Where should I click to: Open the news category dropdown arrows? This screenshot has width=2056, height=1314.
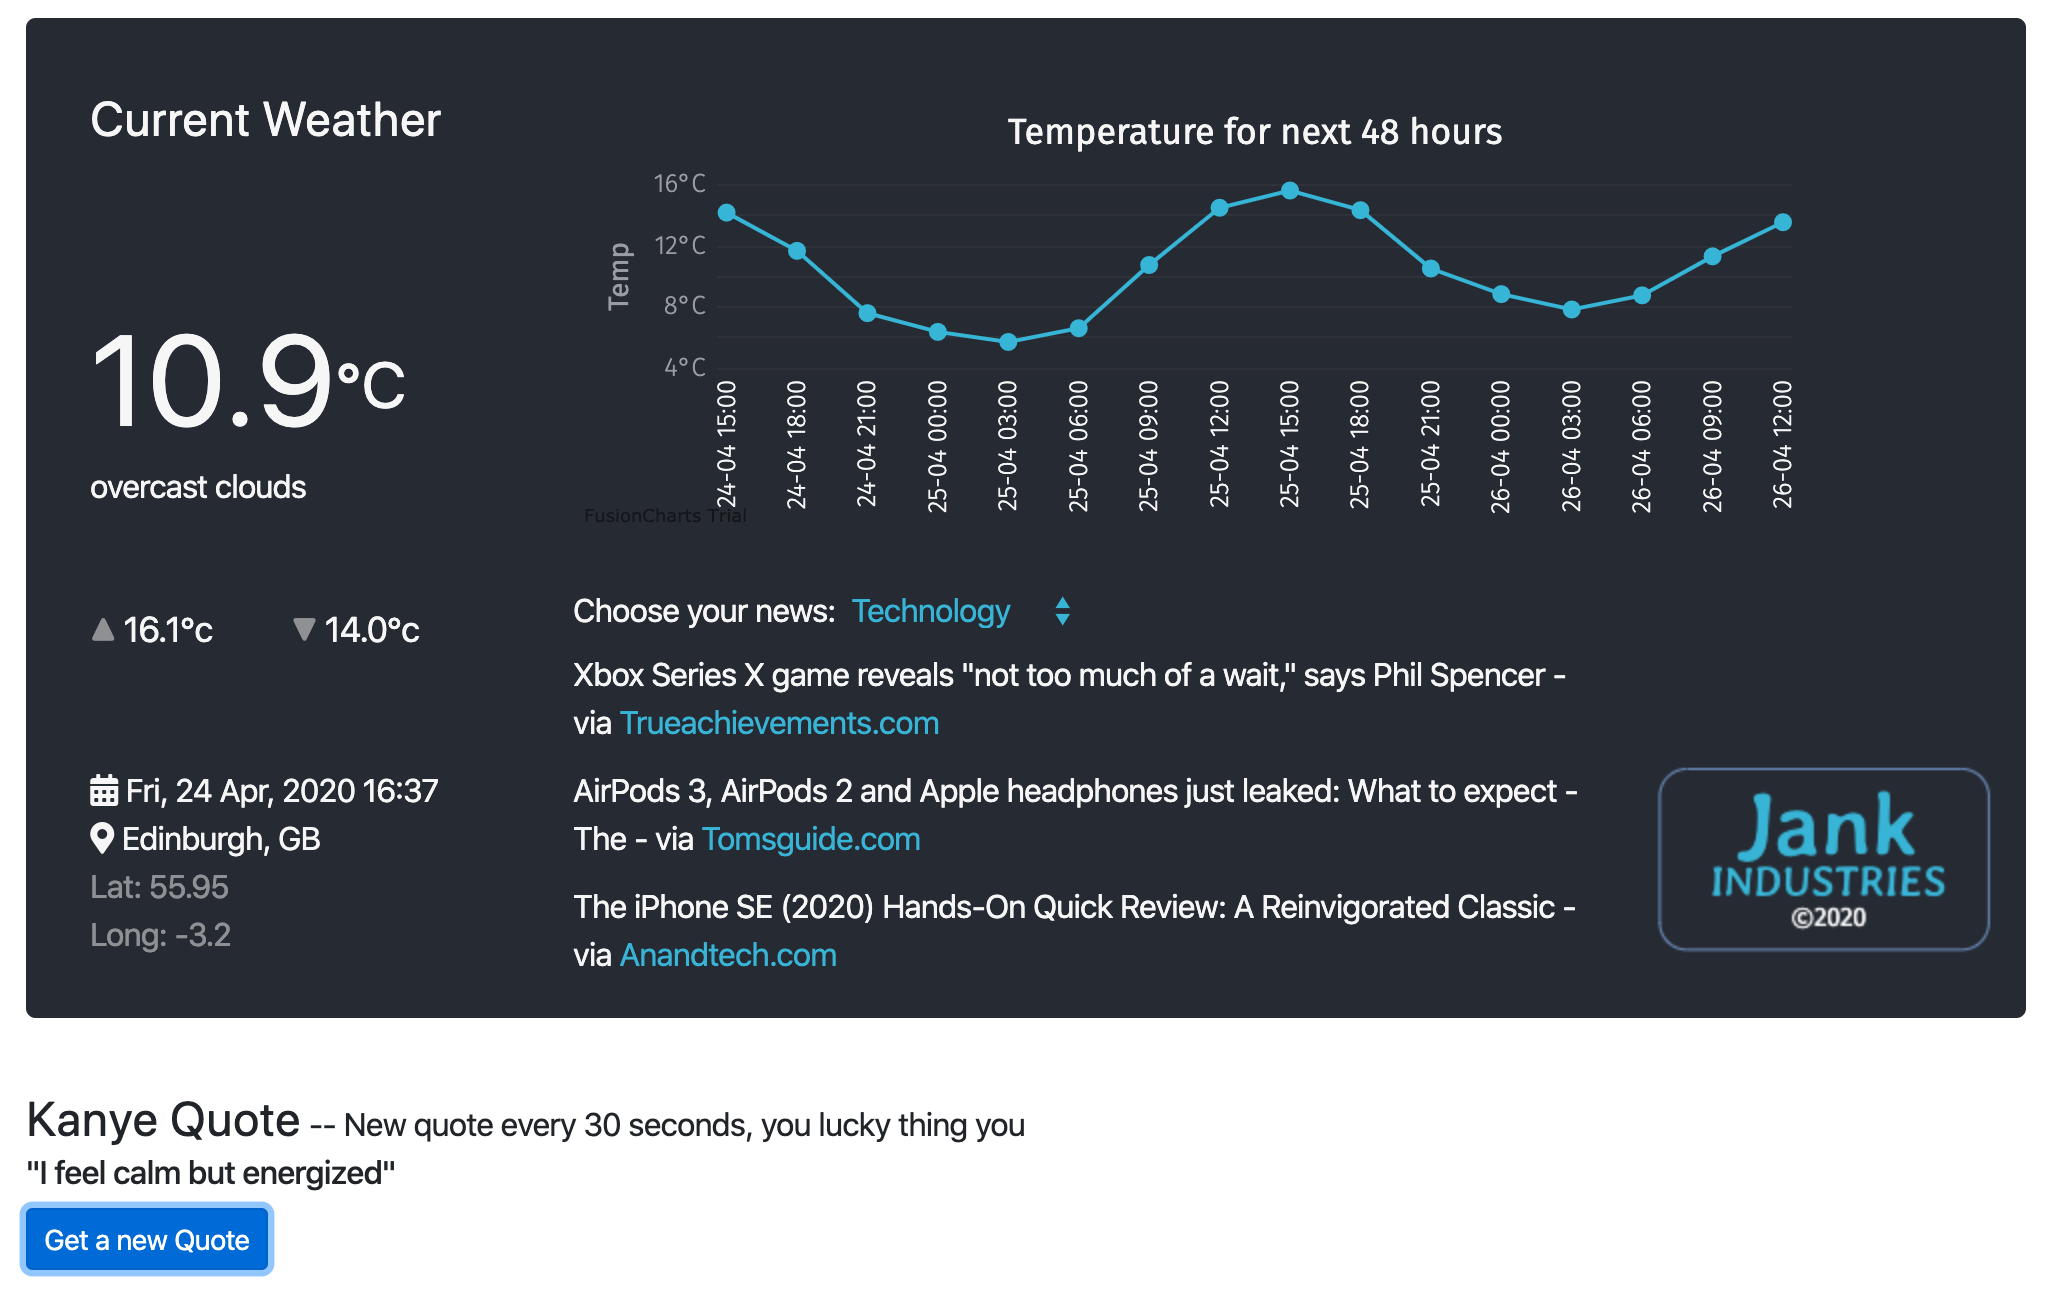coord(1062,611)
